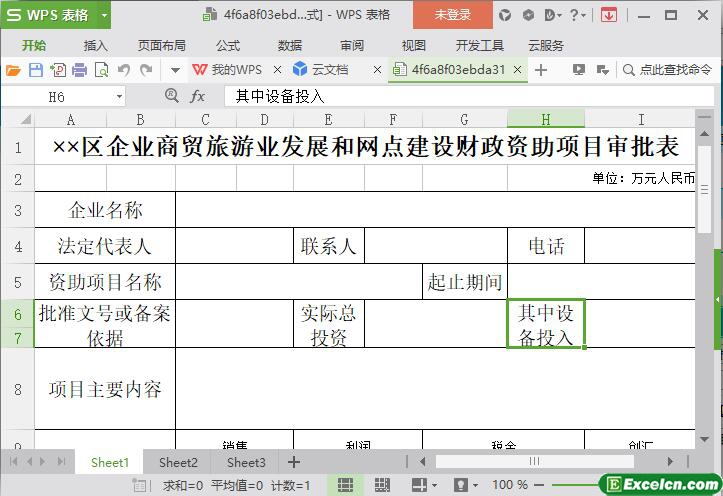
Task: Click the print icon in quick toolbar
Action: 79,70
